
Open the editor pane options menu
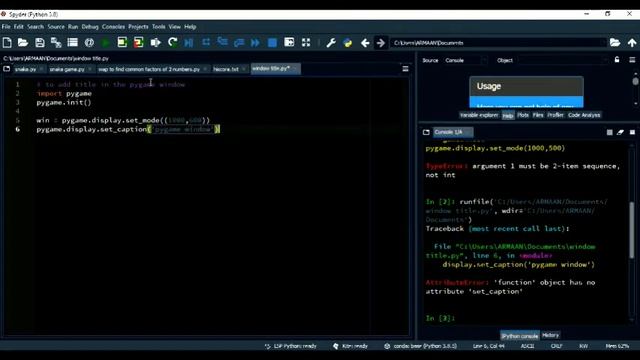tap(405, 69)
